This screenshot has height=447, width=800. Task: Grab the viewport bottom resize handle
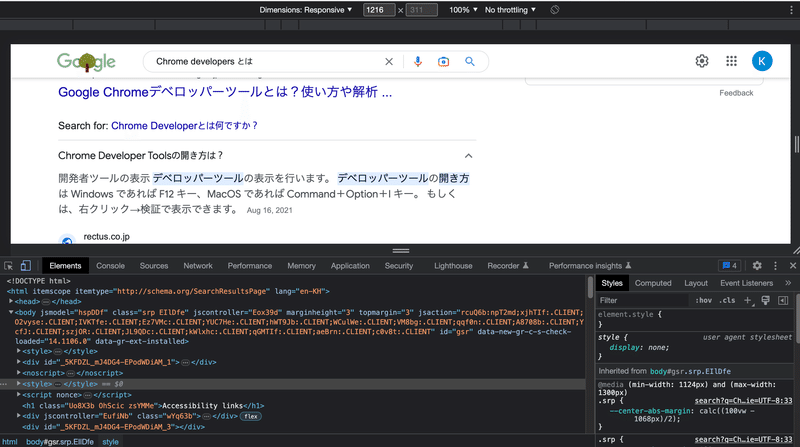(401, 251)
